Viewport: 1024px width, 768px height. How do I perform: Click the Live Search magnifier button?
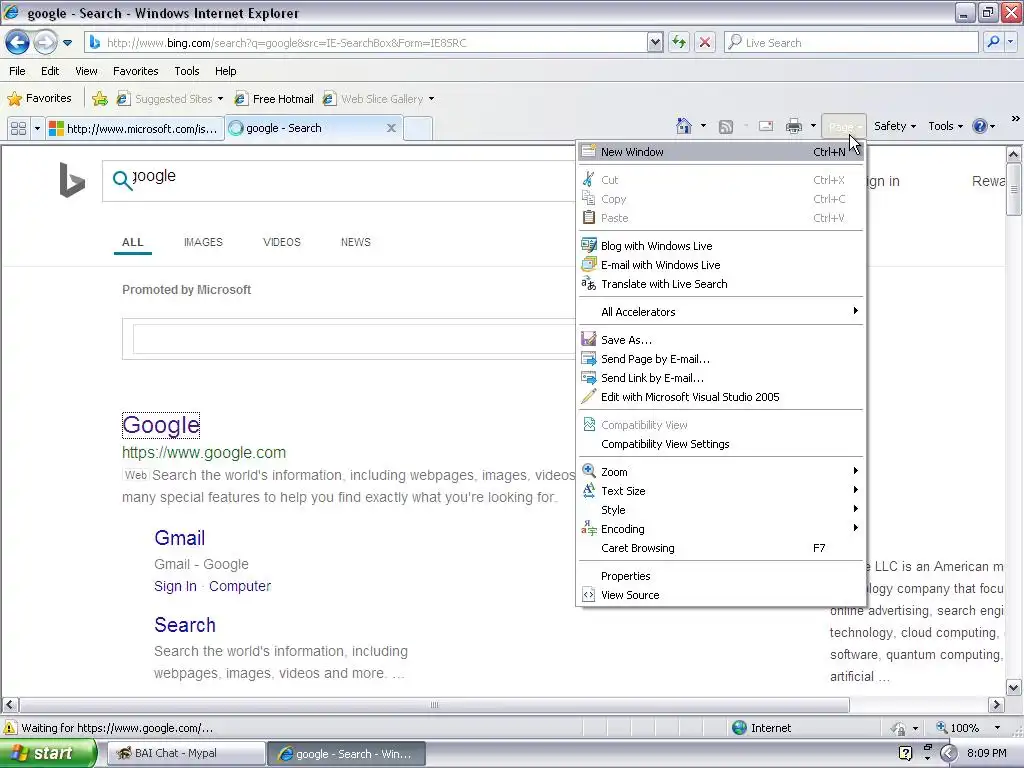click(x=993, y=42)
